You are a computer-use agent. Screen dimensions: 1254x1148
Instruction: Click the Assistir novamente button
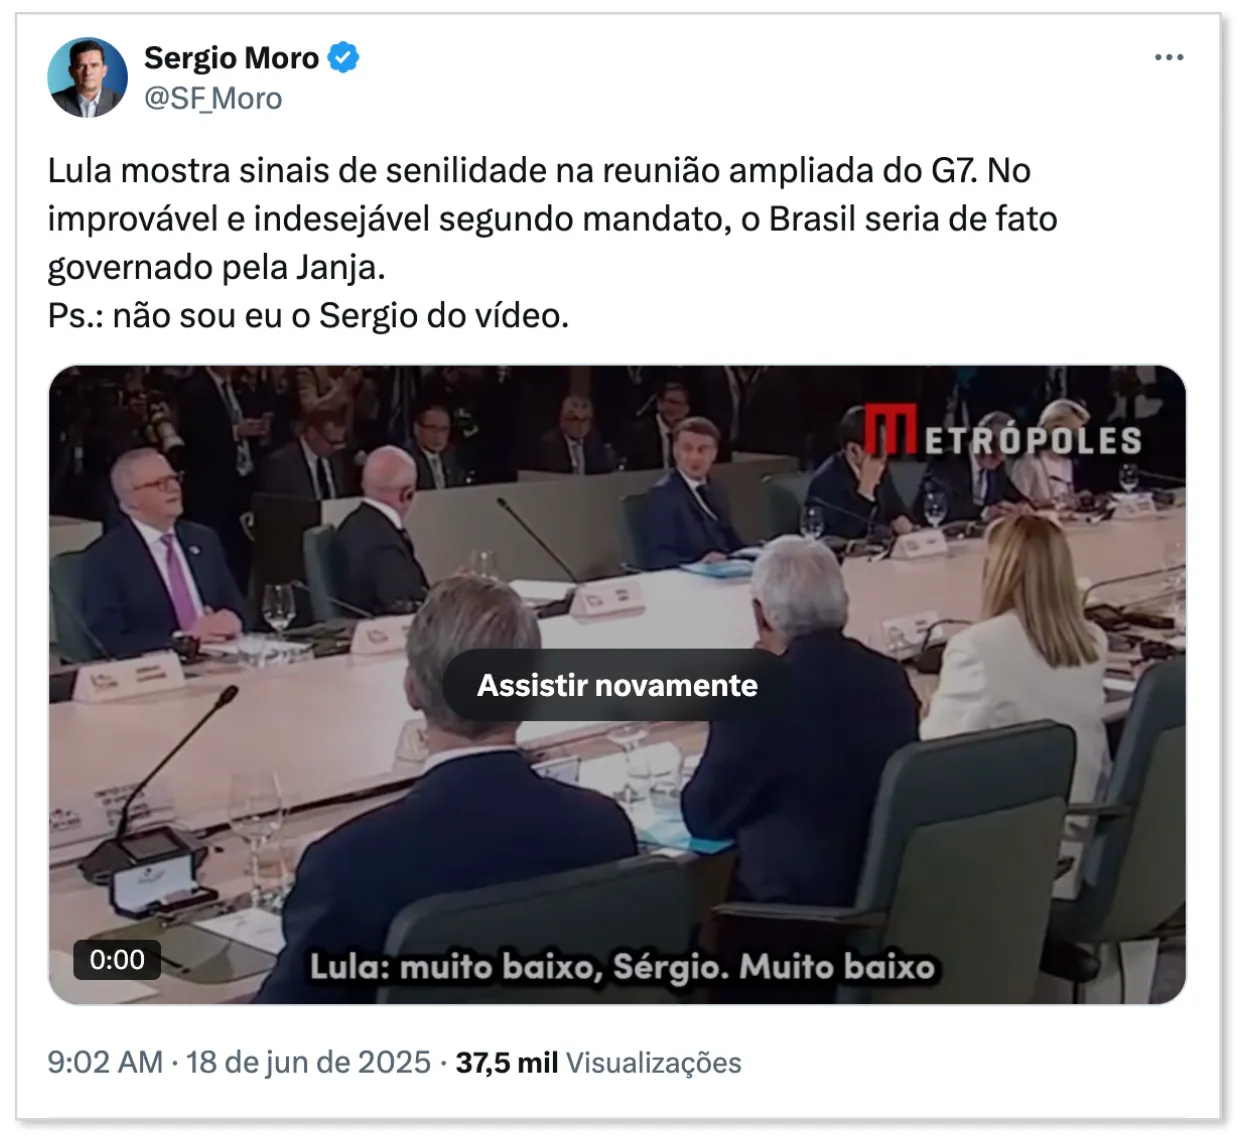(617, 685)
